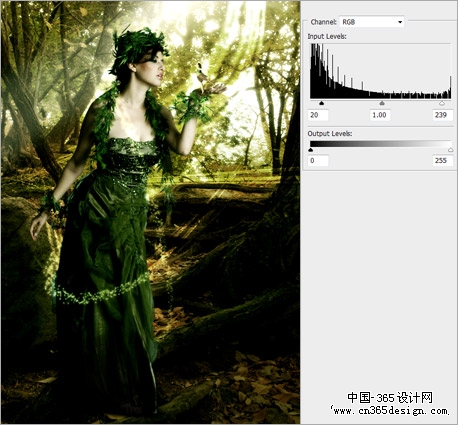Select the black input shadows slider triangle

point(321,103)
